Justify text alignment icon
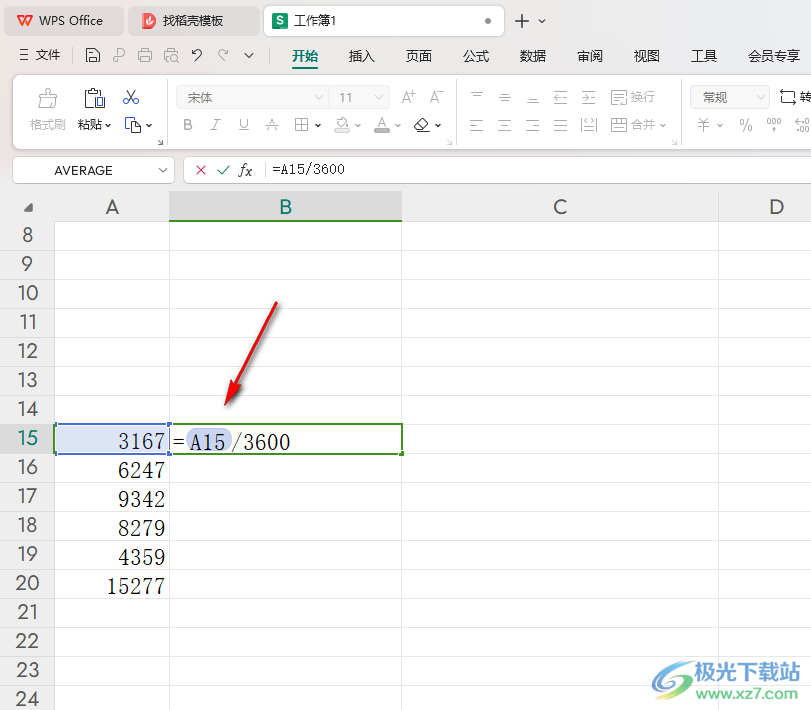 (561, 125)
